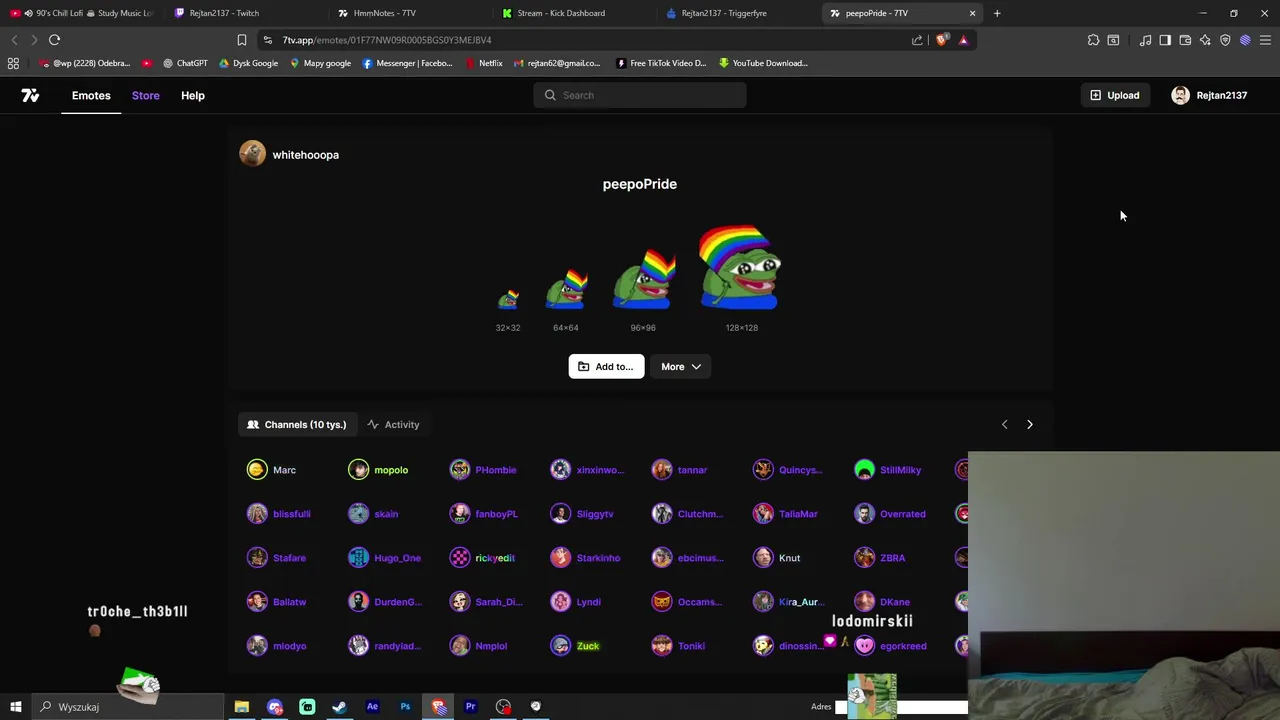Open channel Zuck

point(575,646)
